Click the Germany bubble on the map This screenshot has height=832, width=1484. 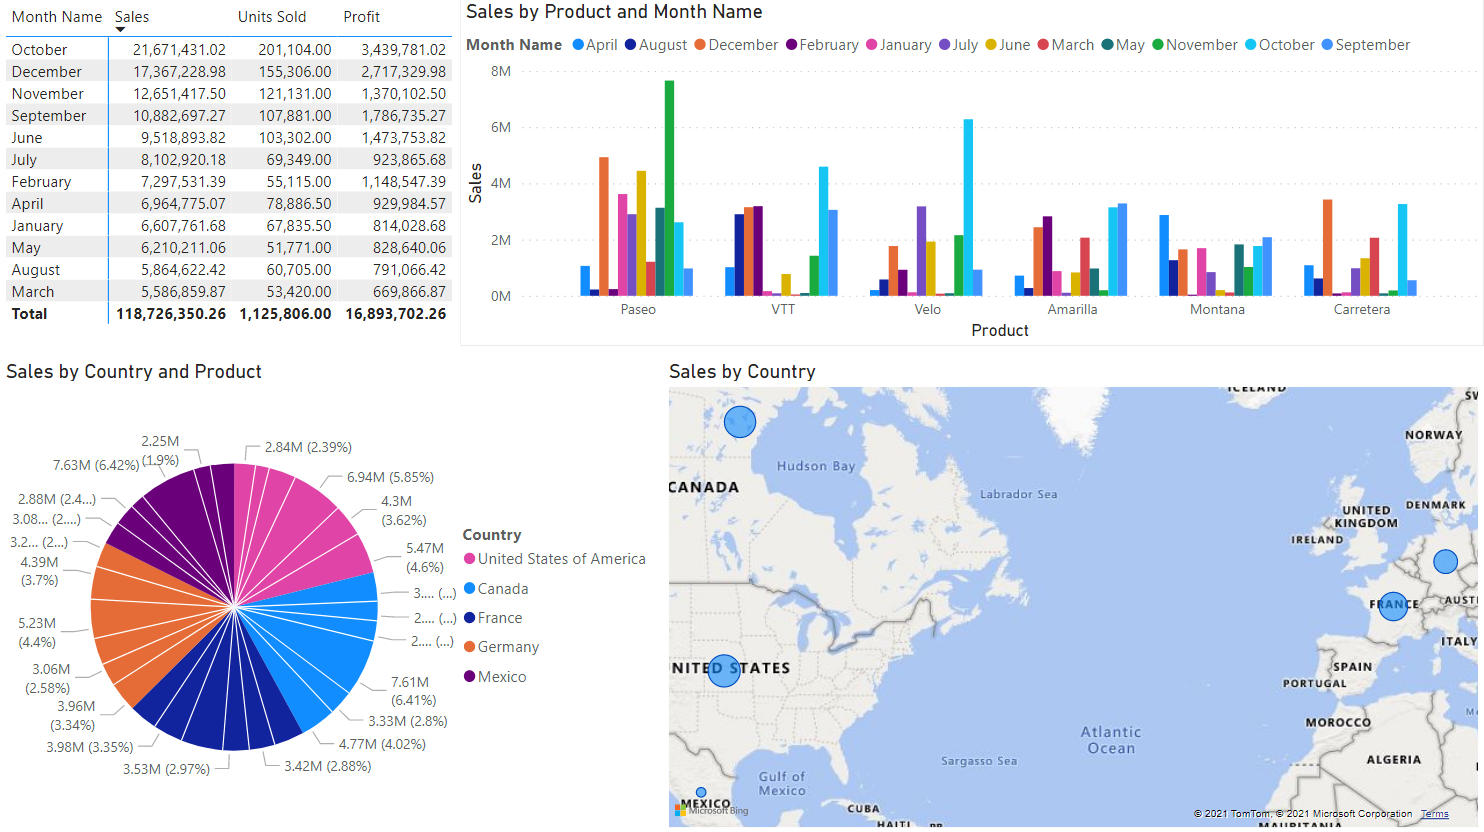(x=1445, y=562)
